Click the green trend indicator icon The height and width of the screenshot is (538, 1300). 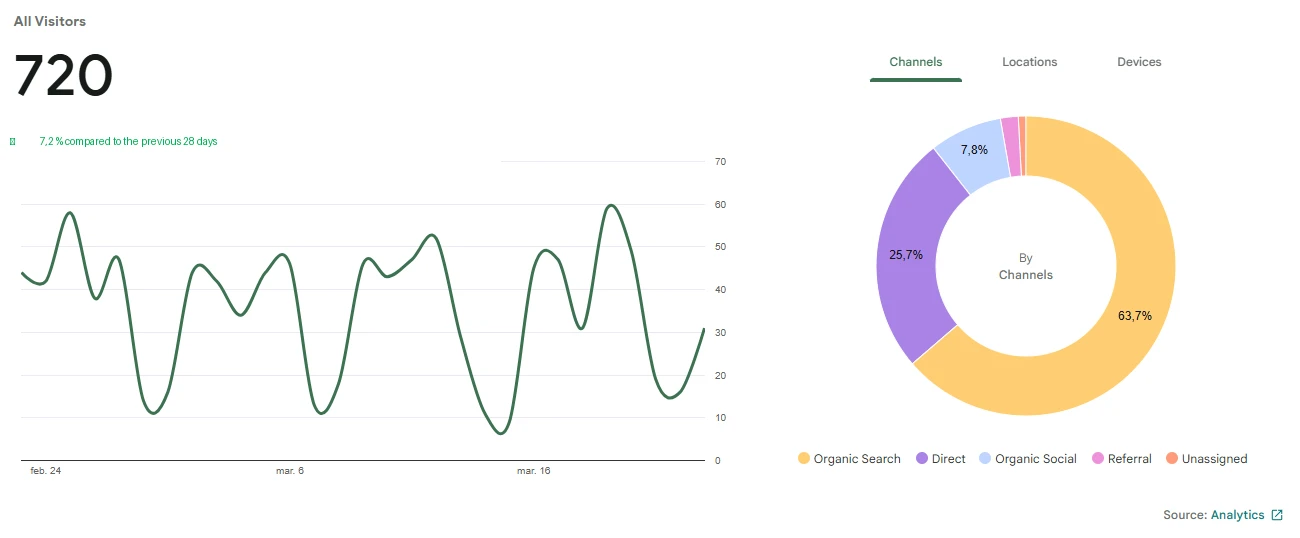(13, 142)
